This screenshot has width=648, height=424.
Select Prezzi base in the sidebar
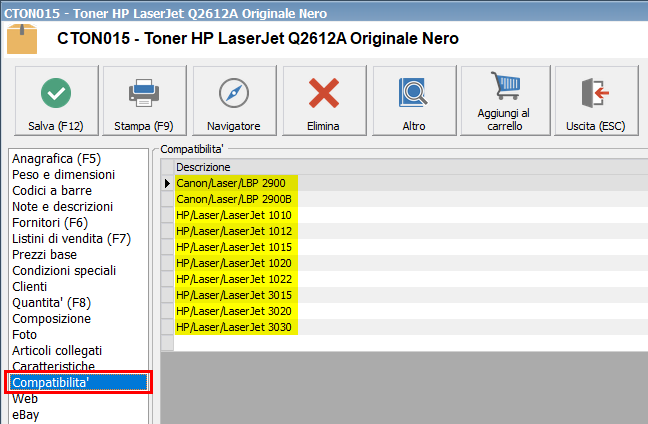(44, 255)
